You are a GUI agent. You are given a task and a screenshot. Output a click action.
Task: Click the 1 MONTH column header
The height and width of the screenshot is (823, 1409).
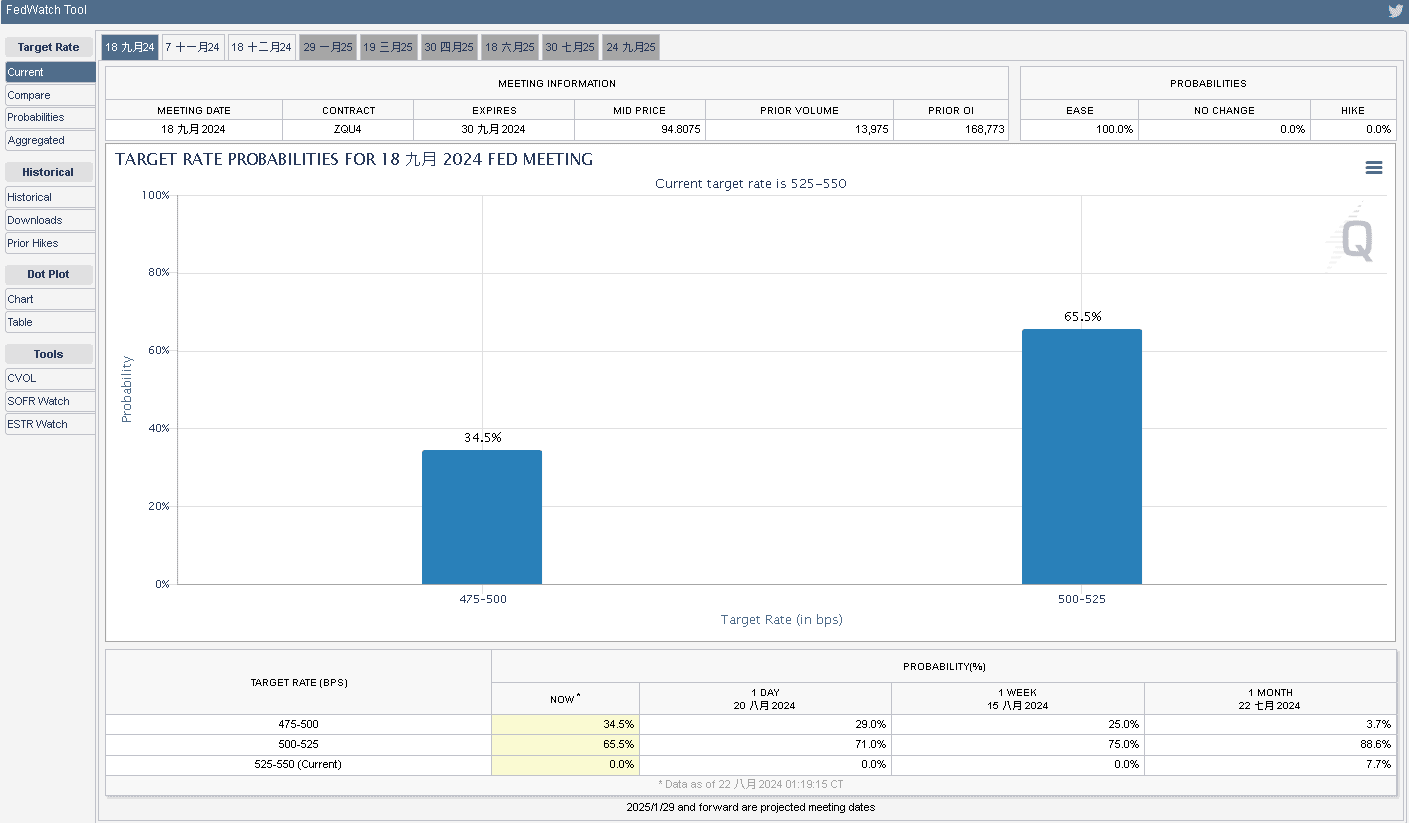coord(1270,698)
